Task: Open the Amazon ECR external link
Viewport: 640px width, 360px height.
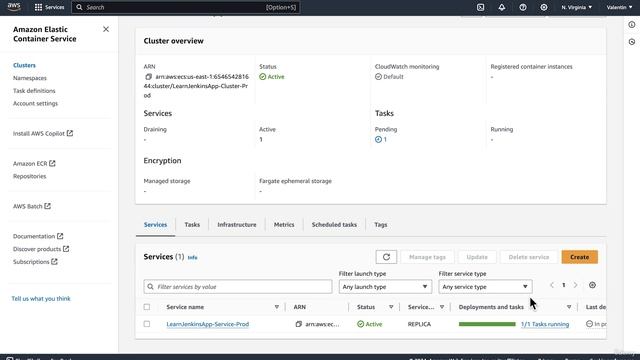Action: 34,164
